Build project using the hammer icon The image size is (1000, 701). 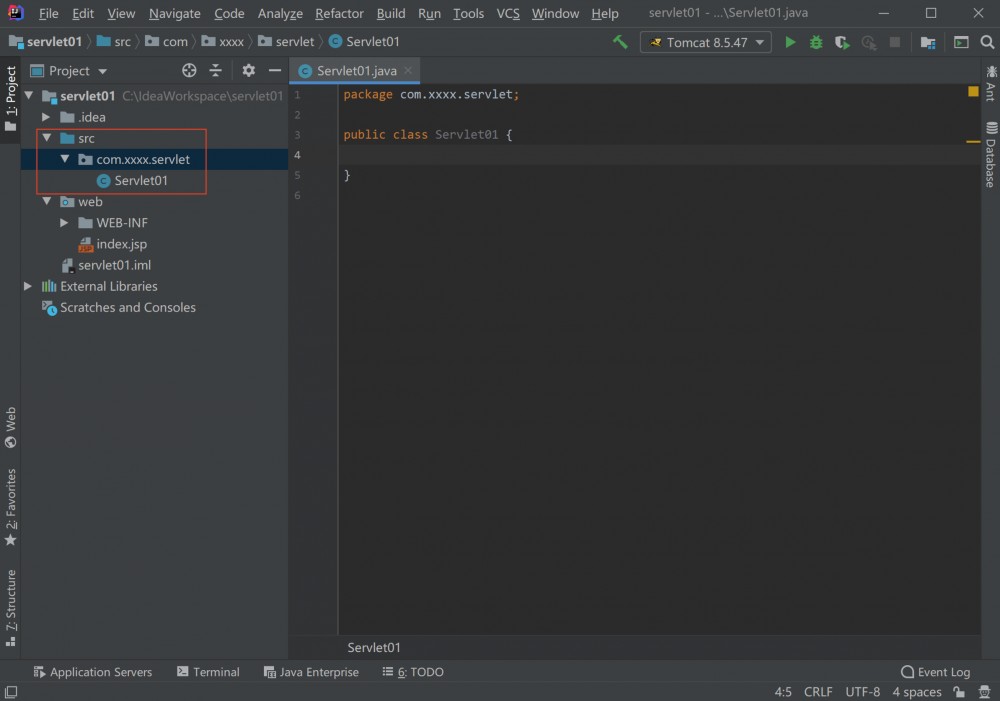[620, 42]
